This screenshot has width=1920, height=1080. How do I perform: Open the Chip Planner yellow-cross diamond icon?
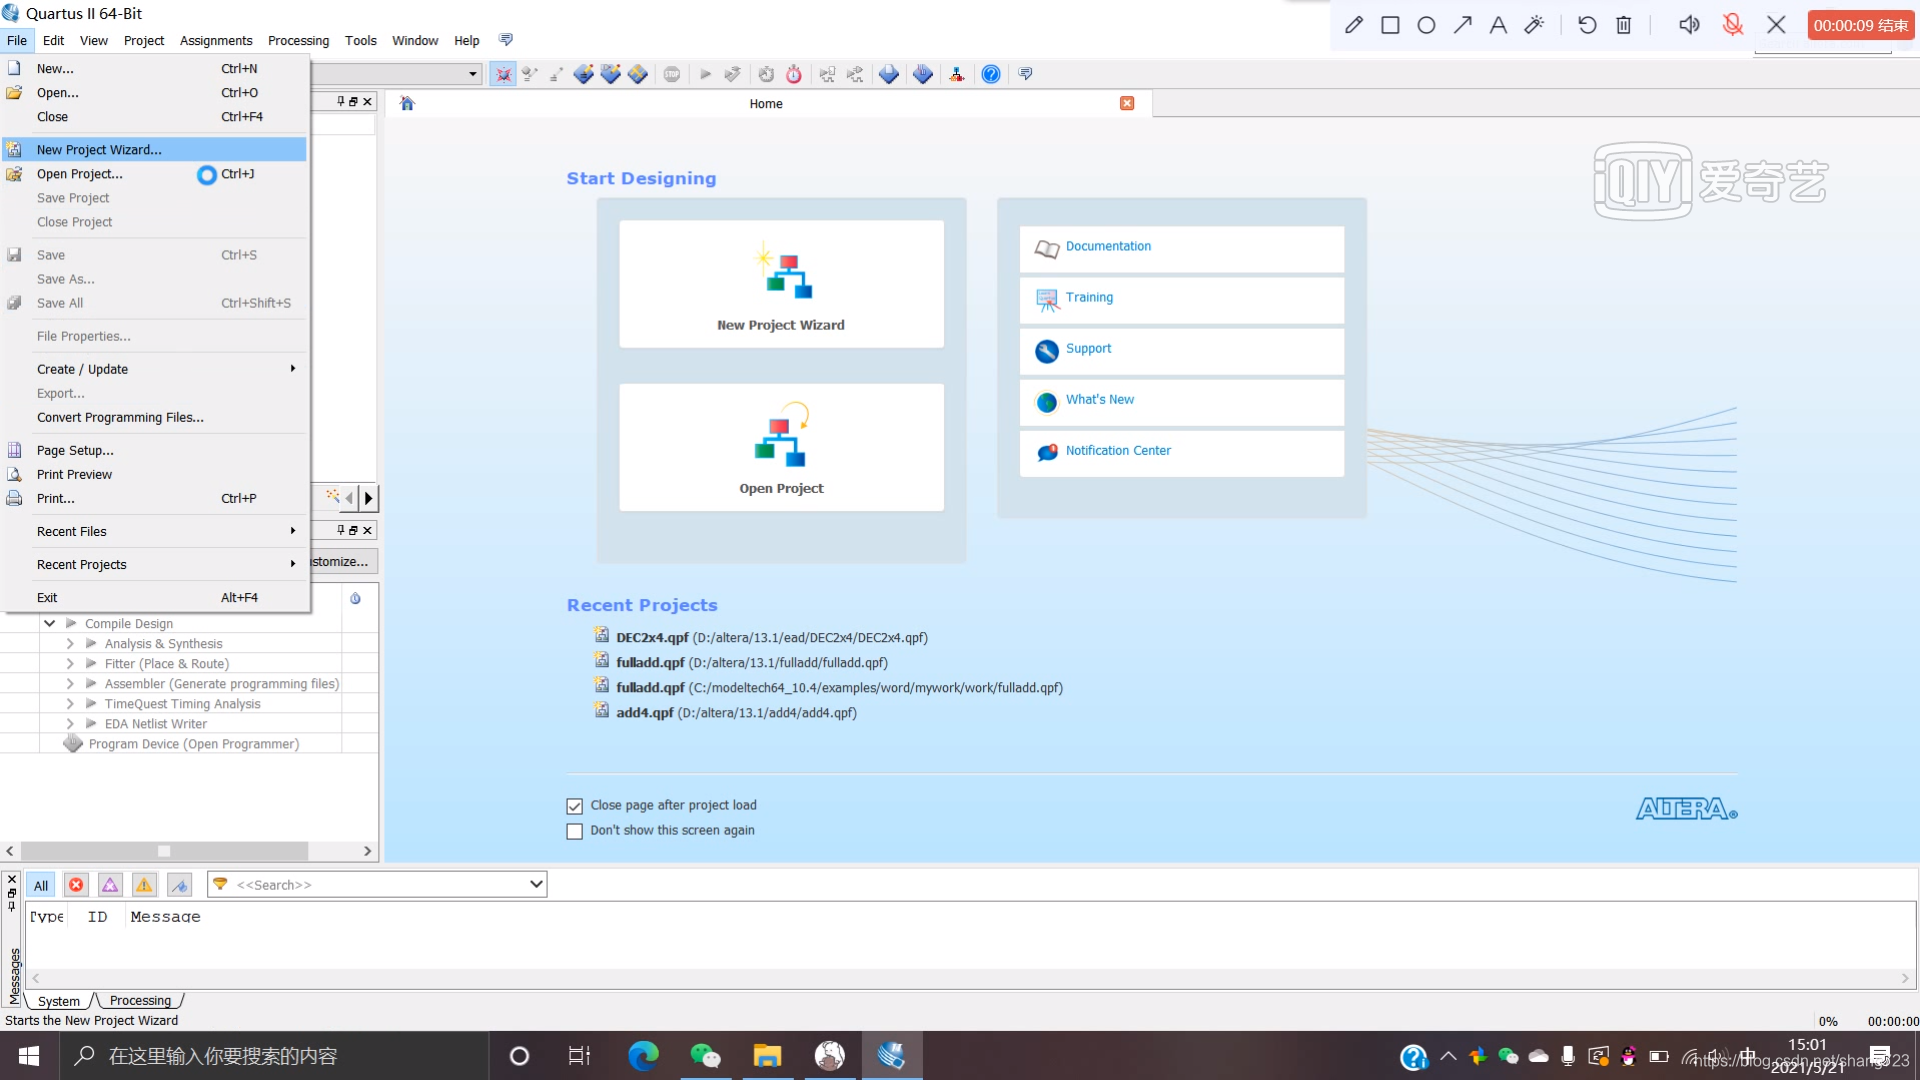637,74
